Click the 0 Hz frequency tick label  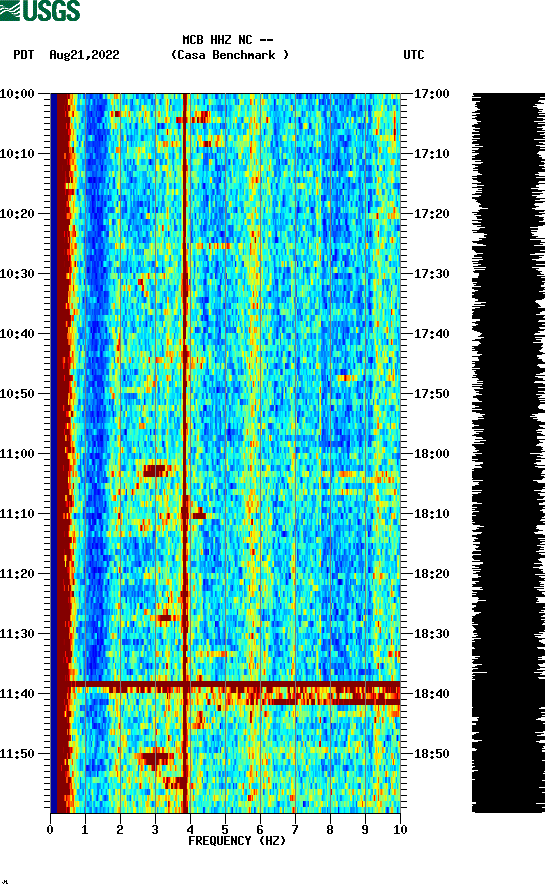point(50,830)
